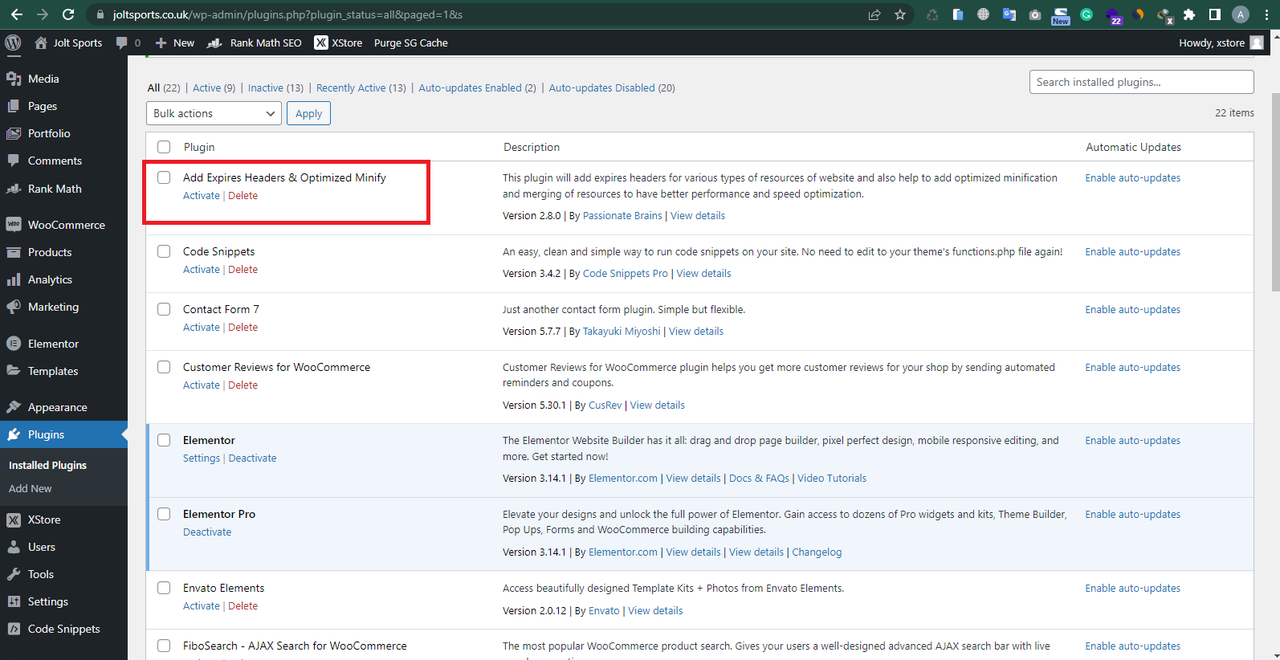1280x660 pixels.
Task: Bookmark this page with star icon
Action: (x=900, y=15)
